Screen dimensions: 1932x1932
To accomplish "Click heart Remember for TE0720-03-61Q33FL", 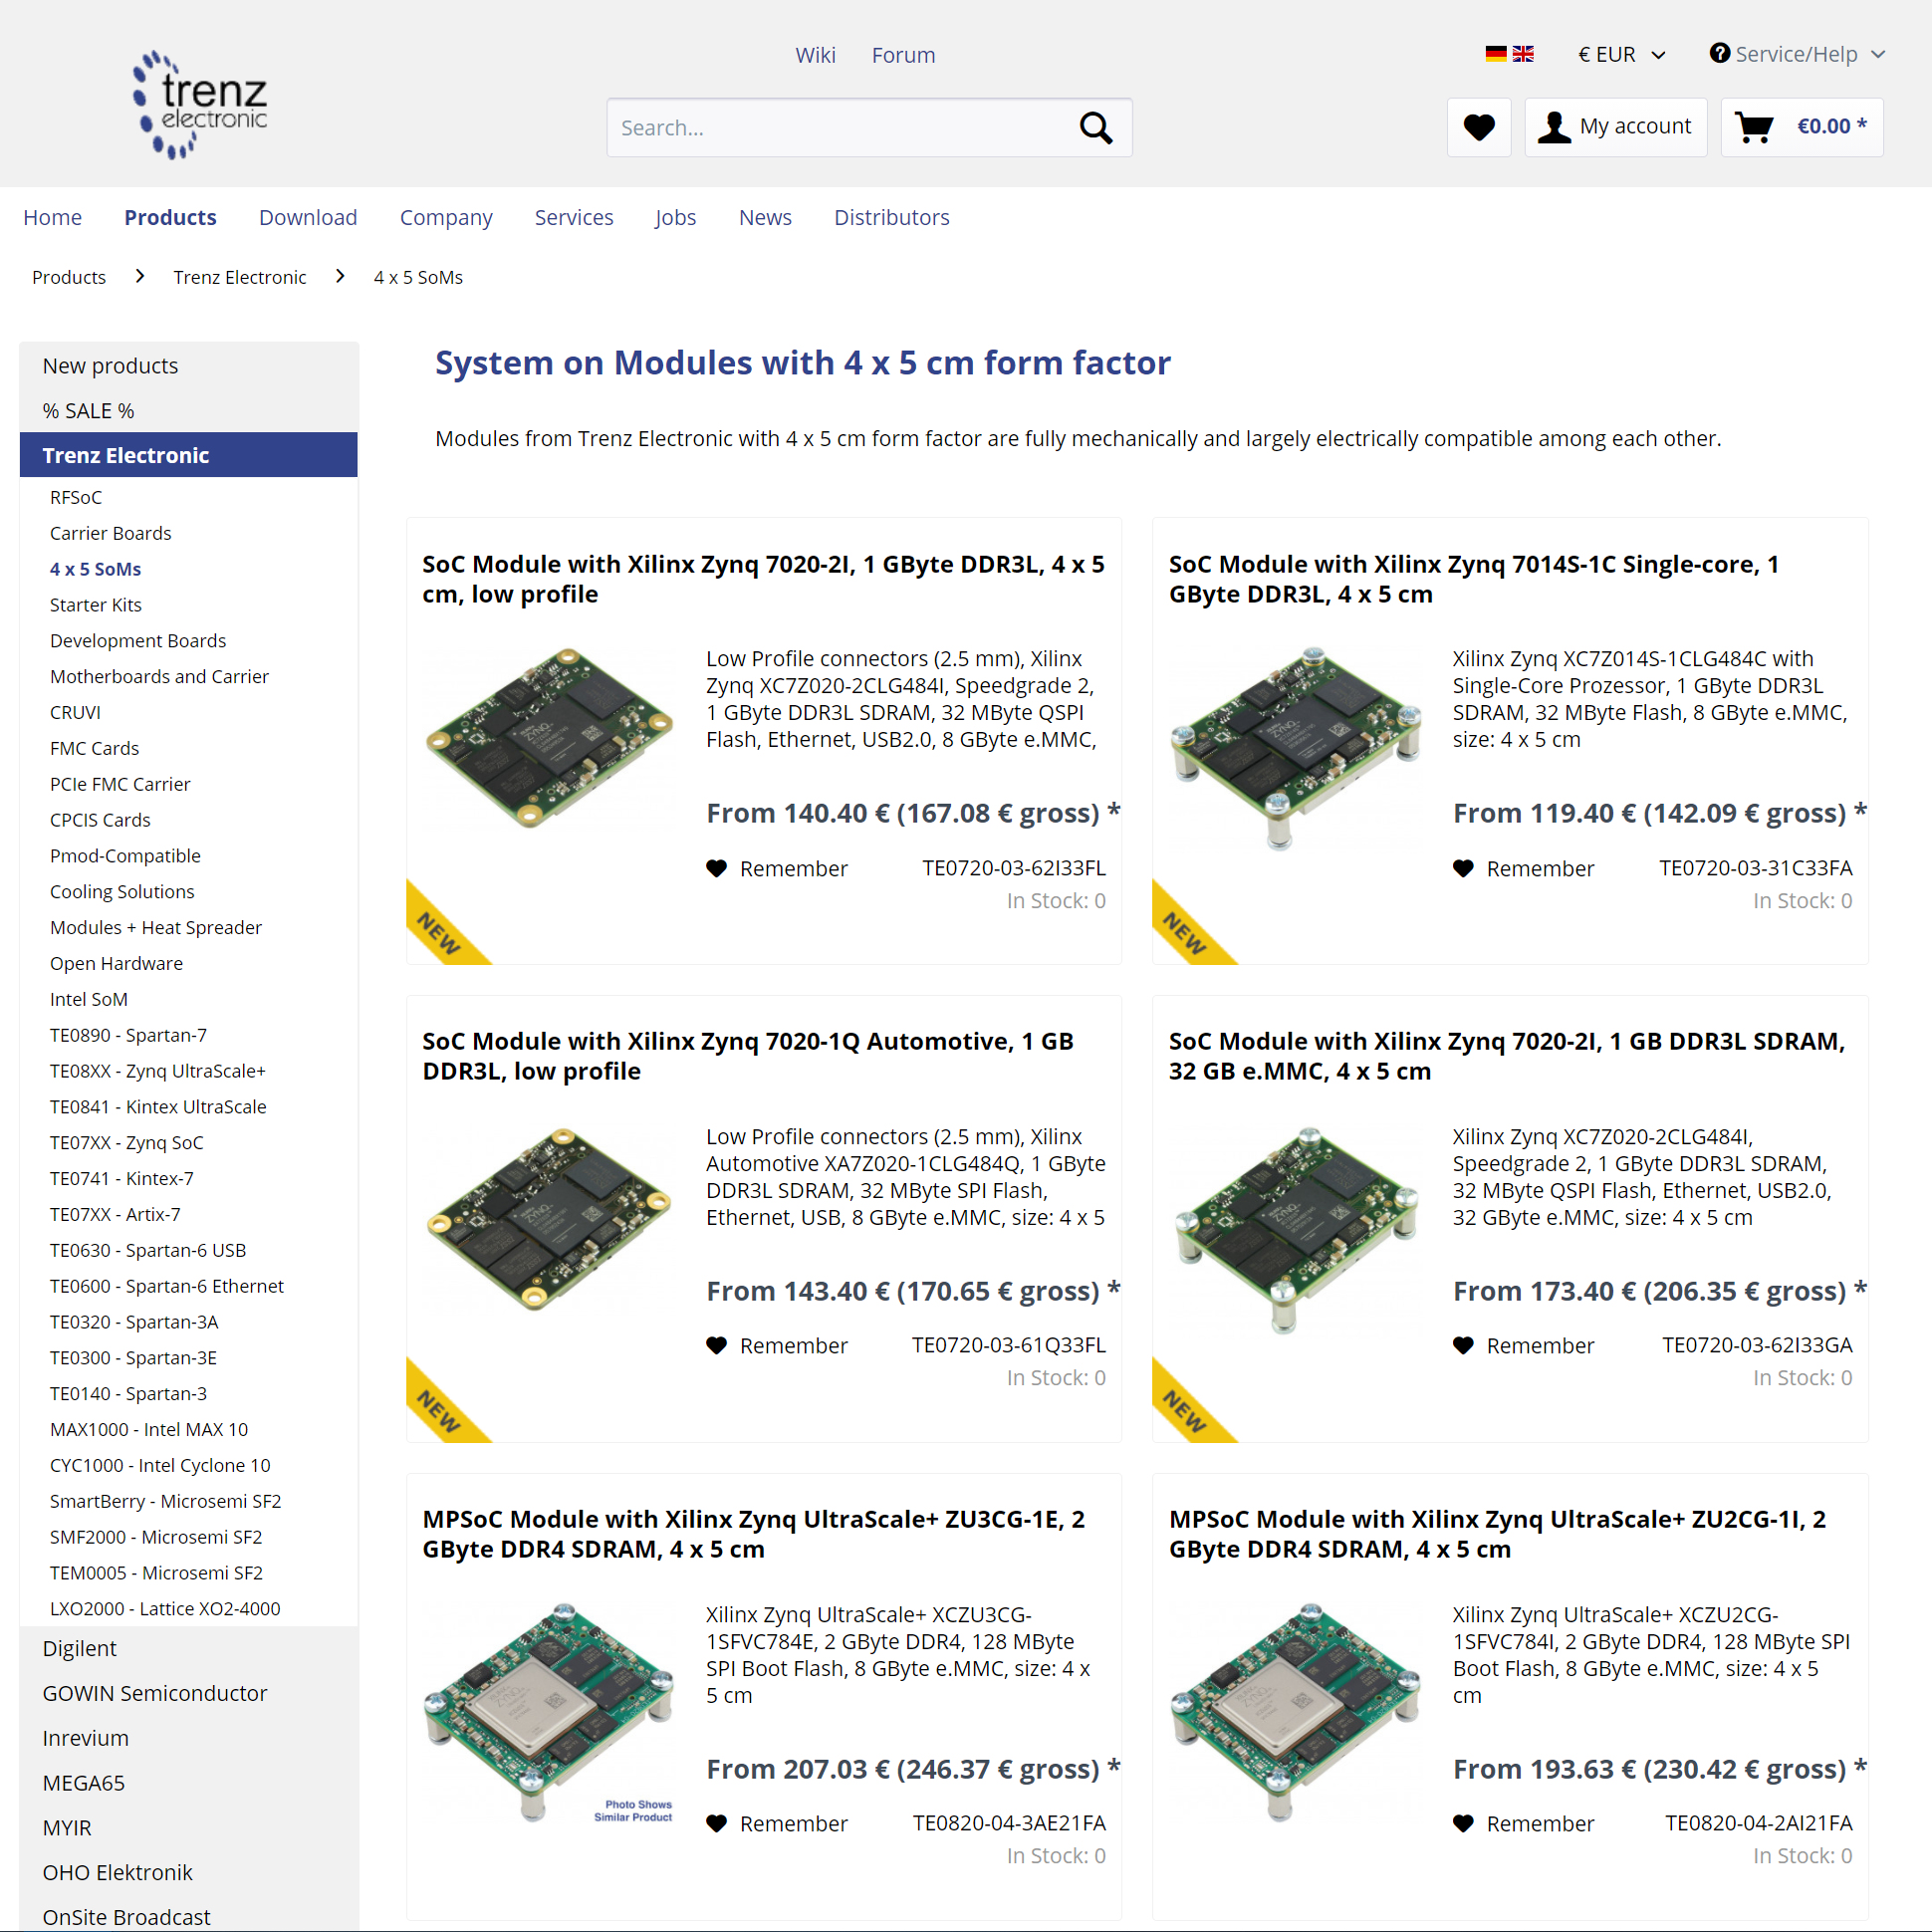I will [x=776, y=1345].
